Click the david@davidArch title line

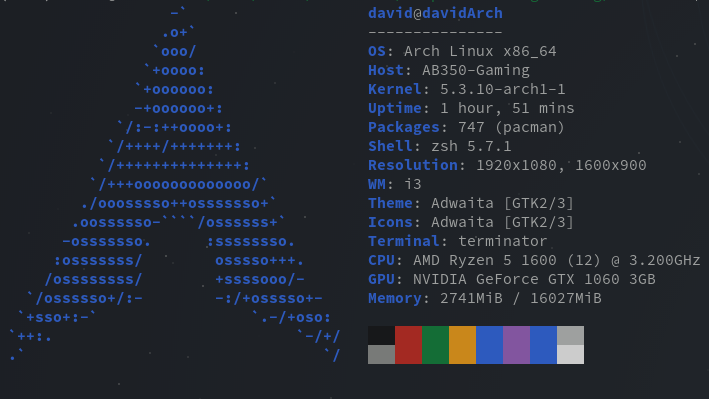click(x=435, y=14)
